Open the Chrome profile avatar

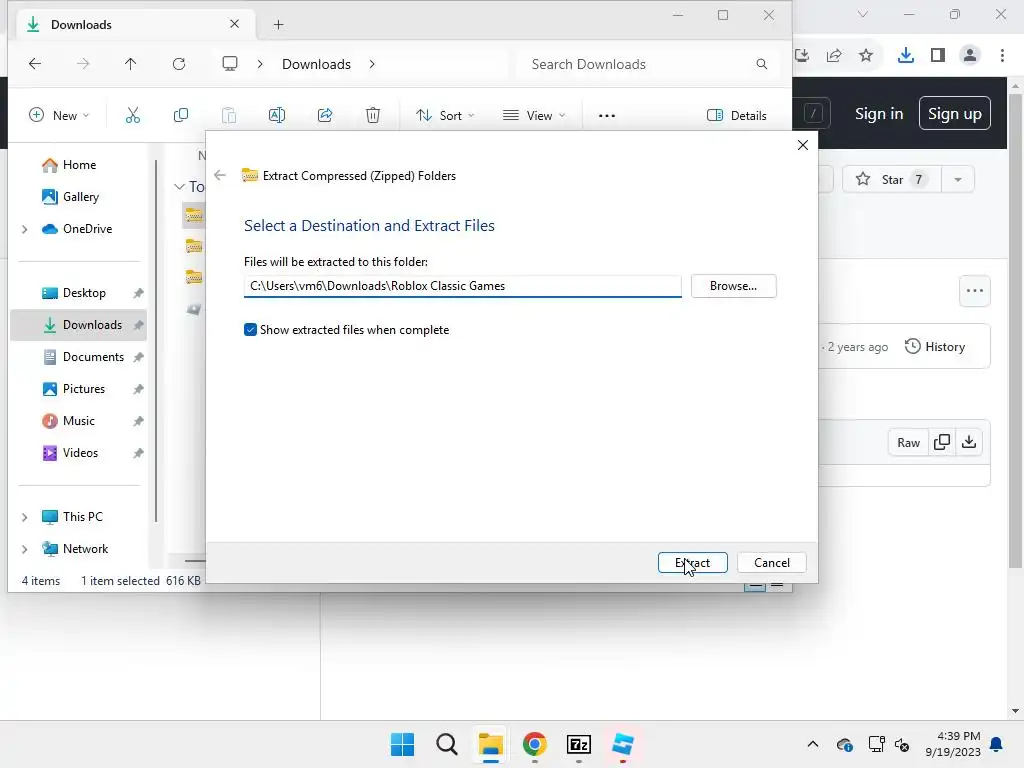970,56
